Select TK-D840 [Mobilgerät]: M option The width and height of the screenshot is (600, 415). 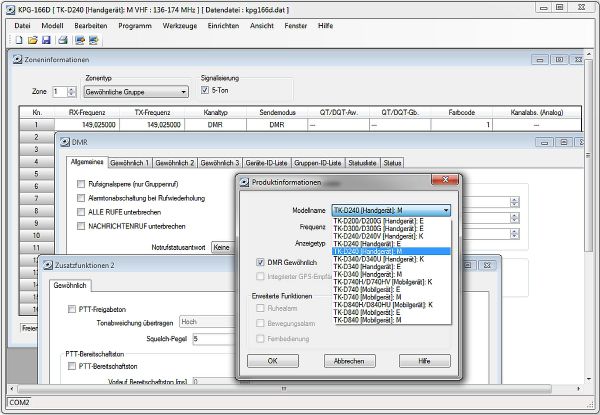tap(391, 320)
